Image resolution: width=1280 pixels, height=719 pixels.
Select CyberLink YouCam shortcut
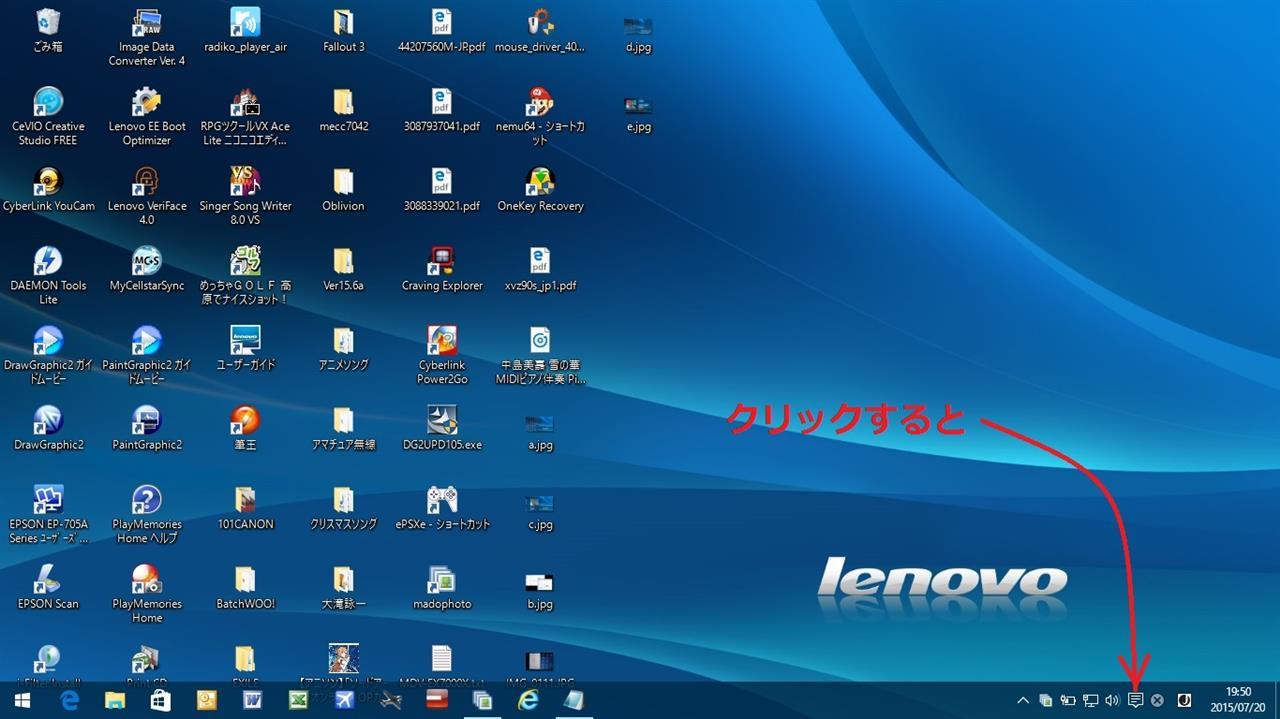coord(48,189)
